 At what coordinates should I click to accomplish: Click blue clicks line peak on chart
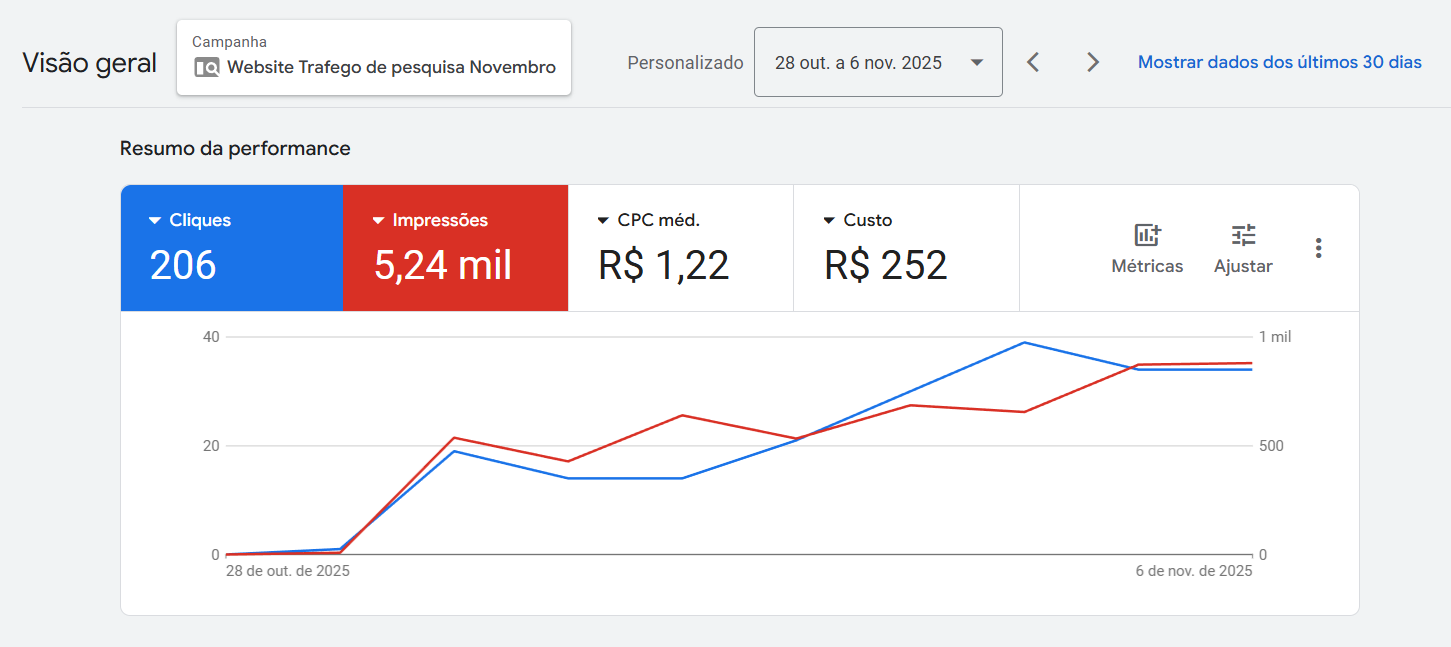point(1024,343)
